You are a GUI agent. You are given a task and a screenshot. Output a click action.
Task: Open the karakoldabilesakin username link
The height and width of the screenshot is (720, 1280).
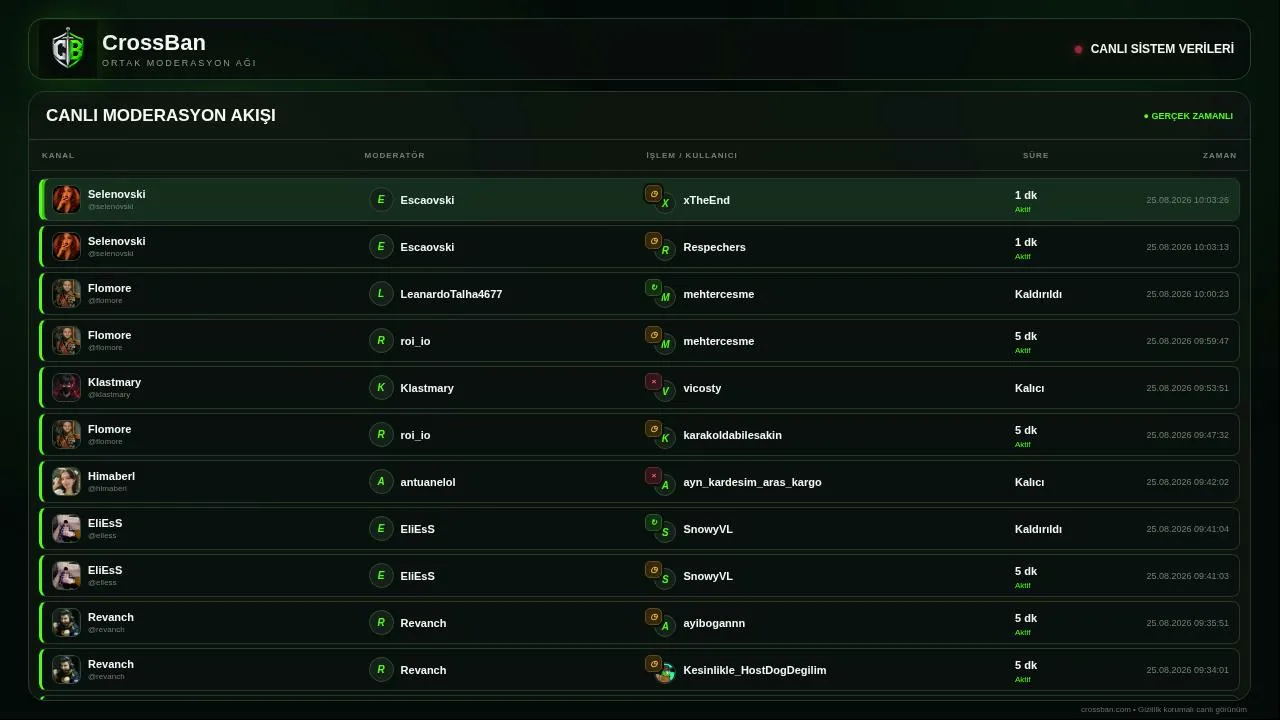point(733,435)
